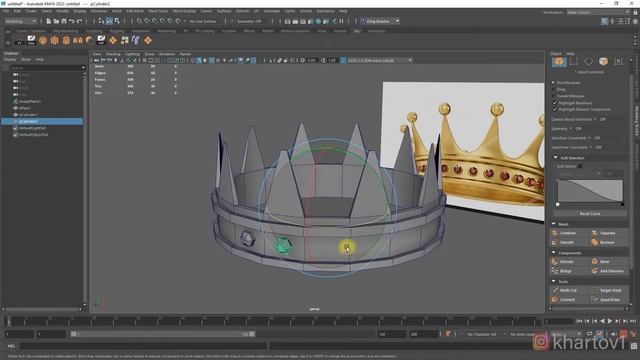
Task: Click the boxed X icon in Modeling Toolkit
Action: point(618,61)
